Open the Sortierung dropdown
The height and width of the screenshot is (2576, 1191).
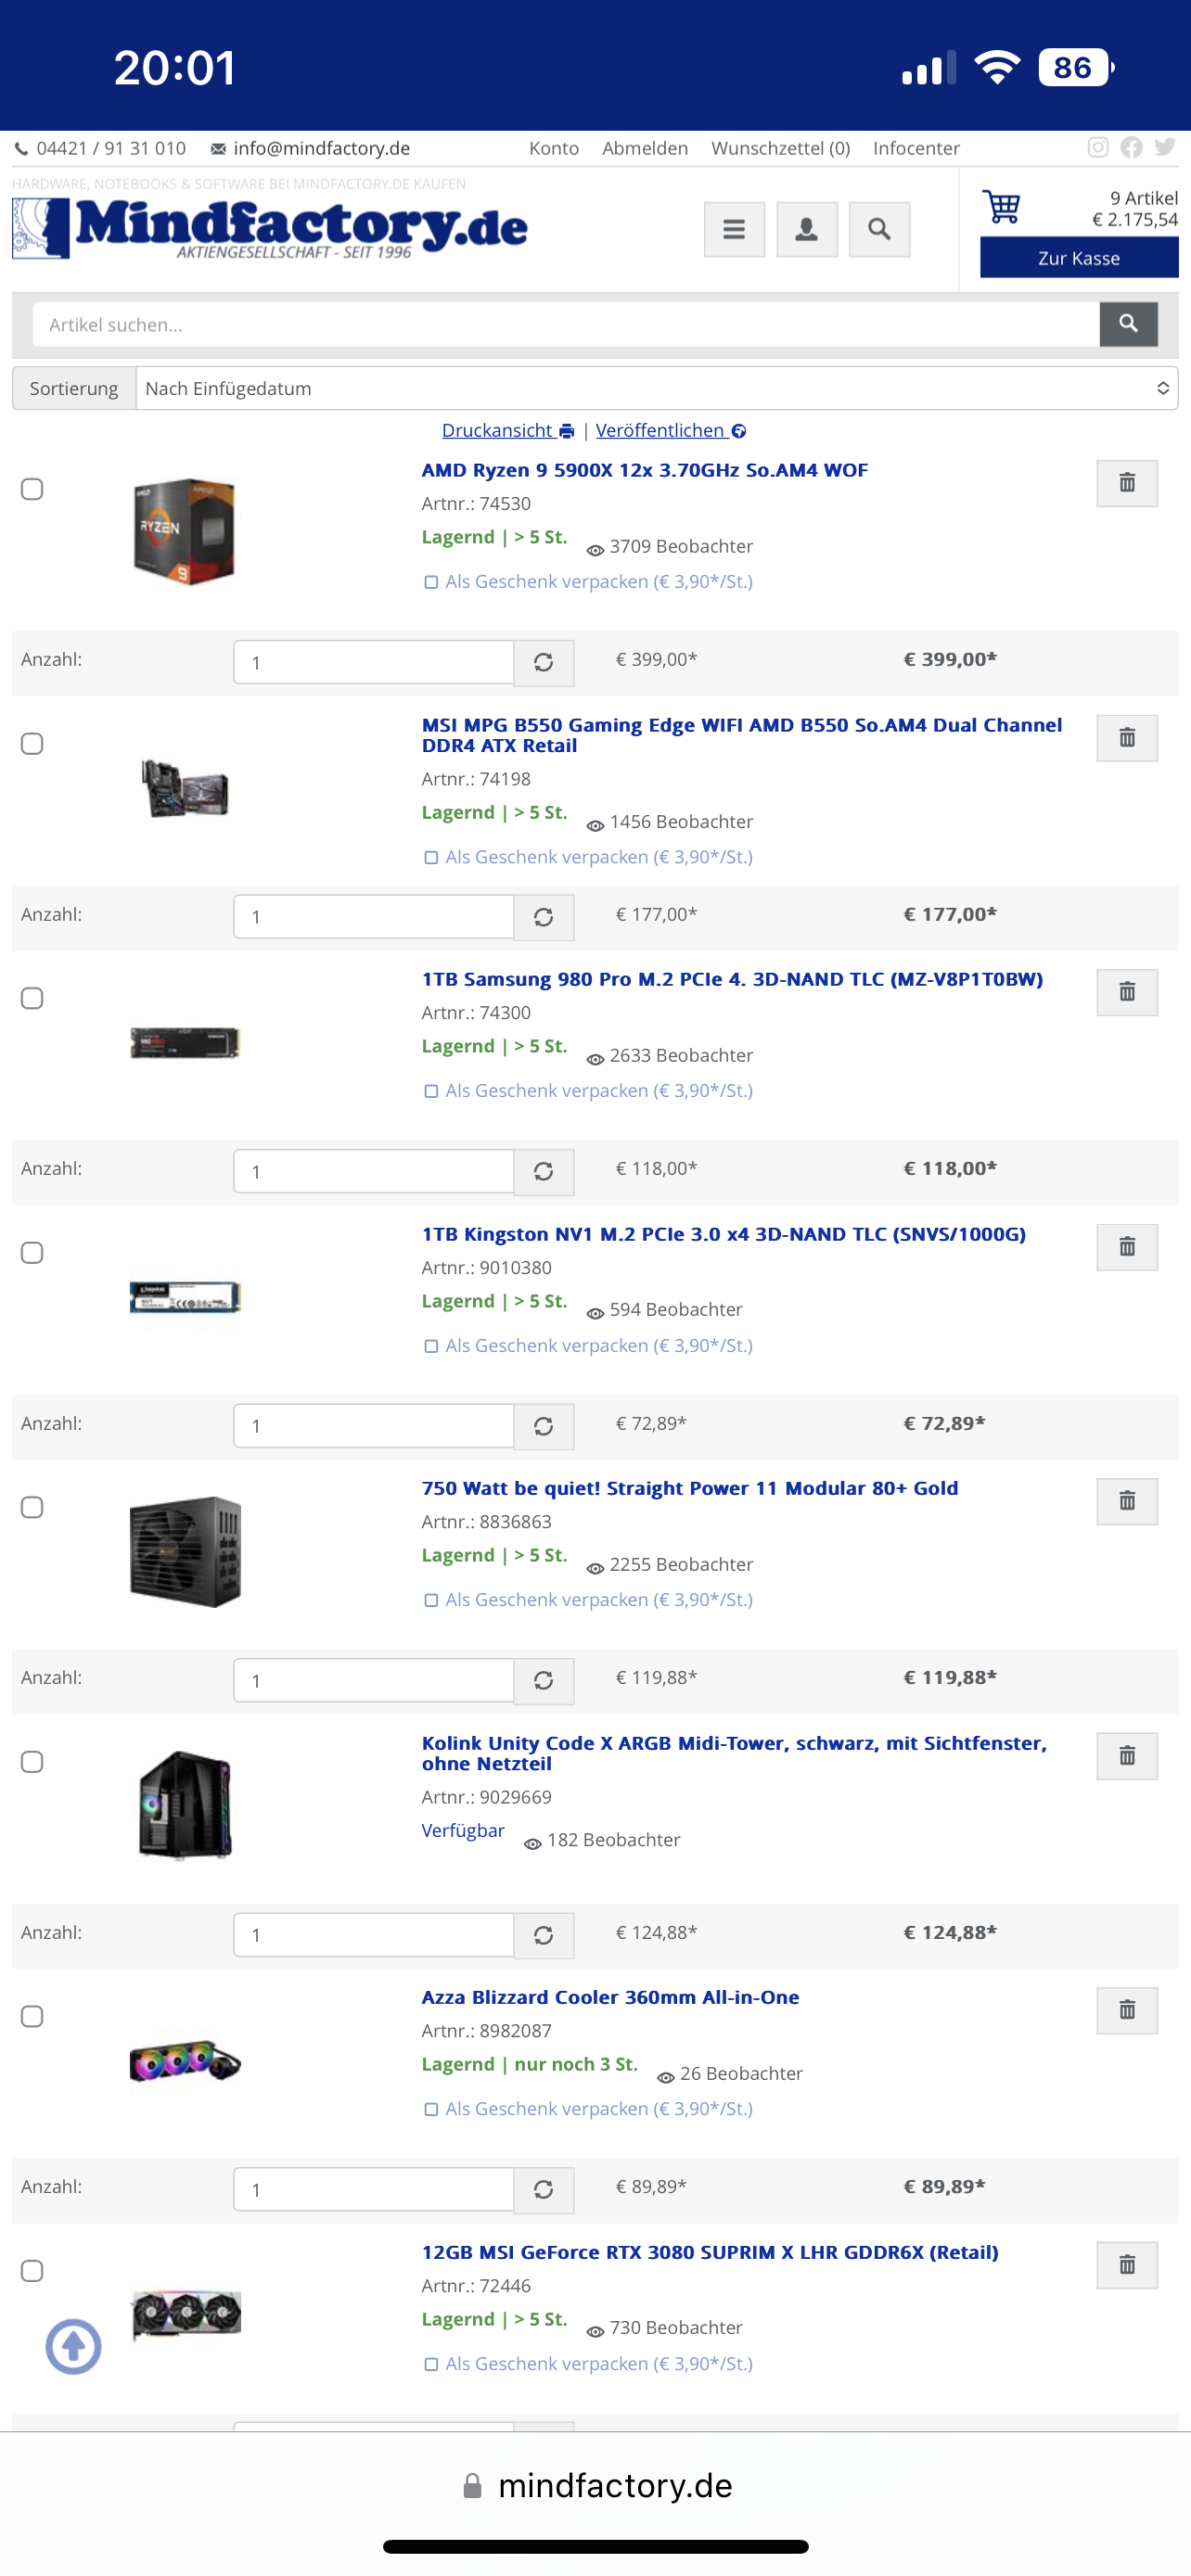pyautogui.click(x=656, y=388)
